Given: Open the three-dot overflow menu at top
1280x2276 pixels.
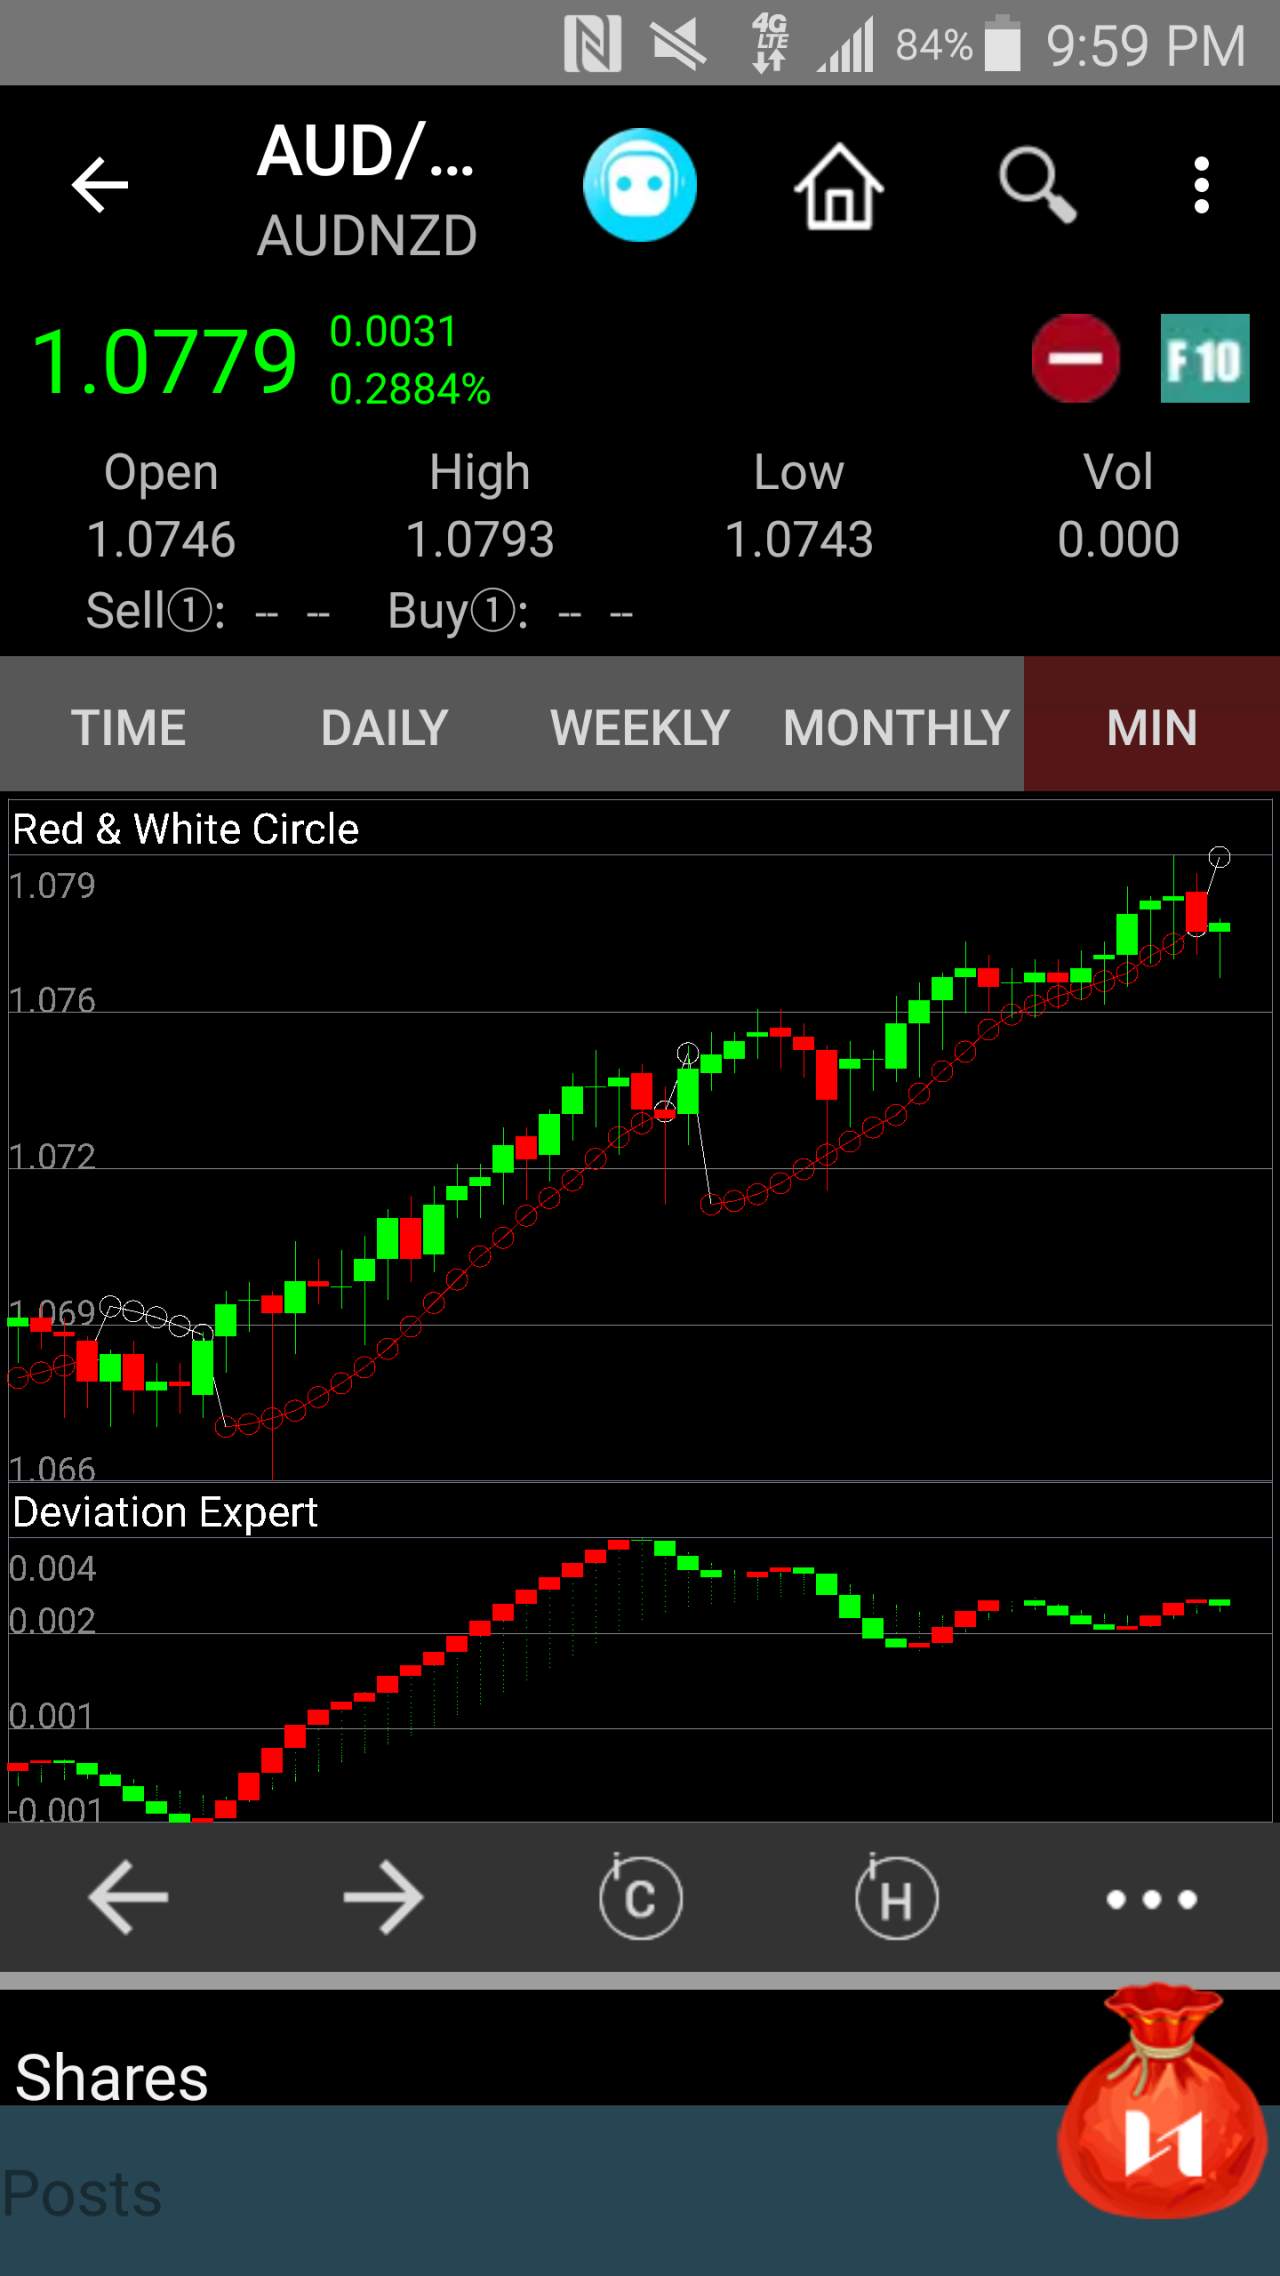Looking at the screenshot, I should pyautogui.click(x=1202, y=185).
